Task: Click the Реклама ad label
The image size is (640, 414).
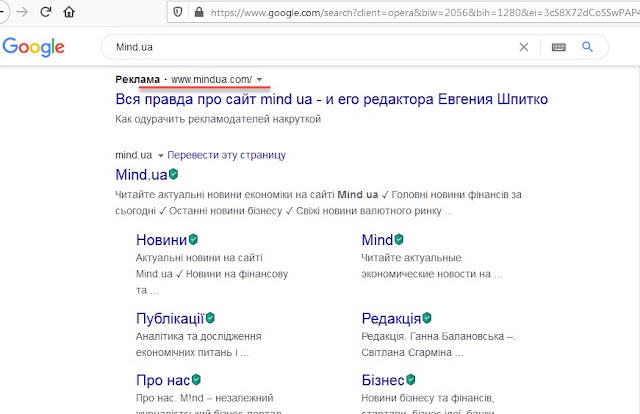Action: (138, 79)
